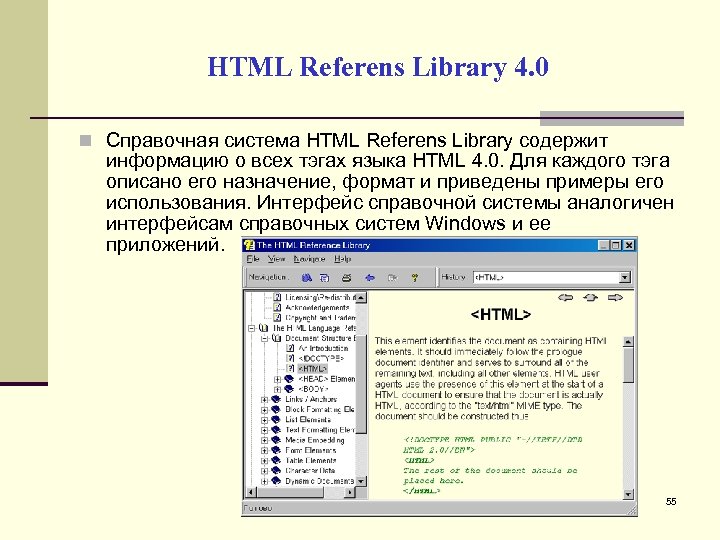Expand the Block Formatting Elements node
Screen dimensions: 720x540
pyautogui.click(x=264, y=410)
